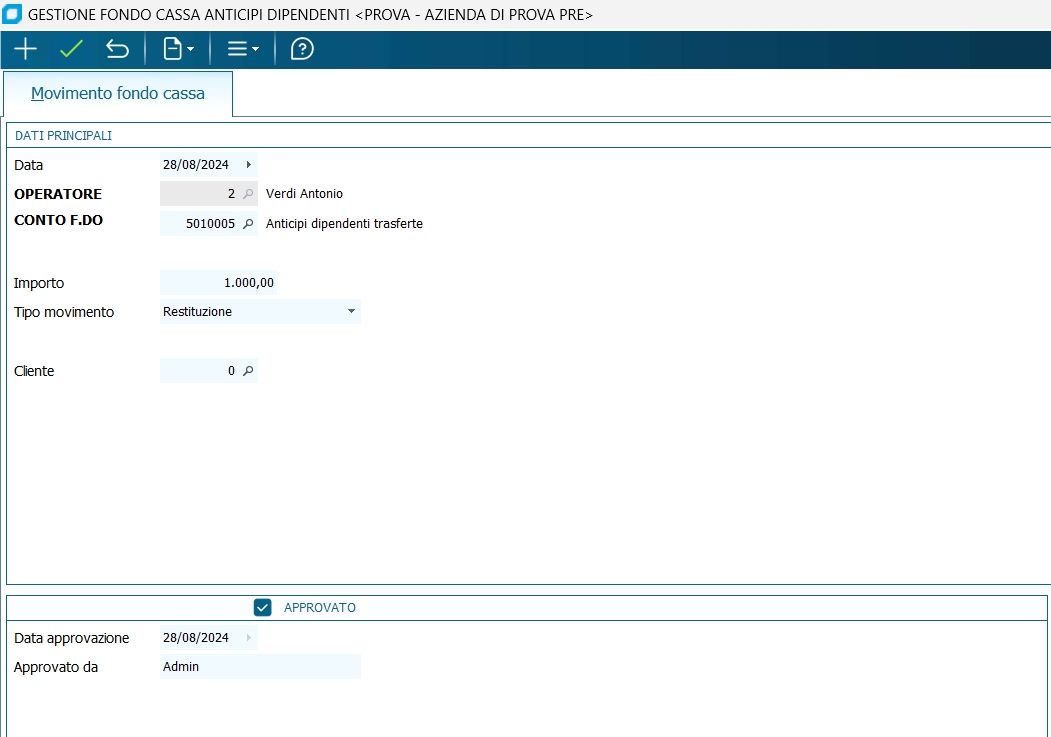Screen dimensions: 1051x737
Task: Open the document icon dropdown in toolbar
Action: pos(178,49)
